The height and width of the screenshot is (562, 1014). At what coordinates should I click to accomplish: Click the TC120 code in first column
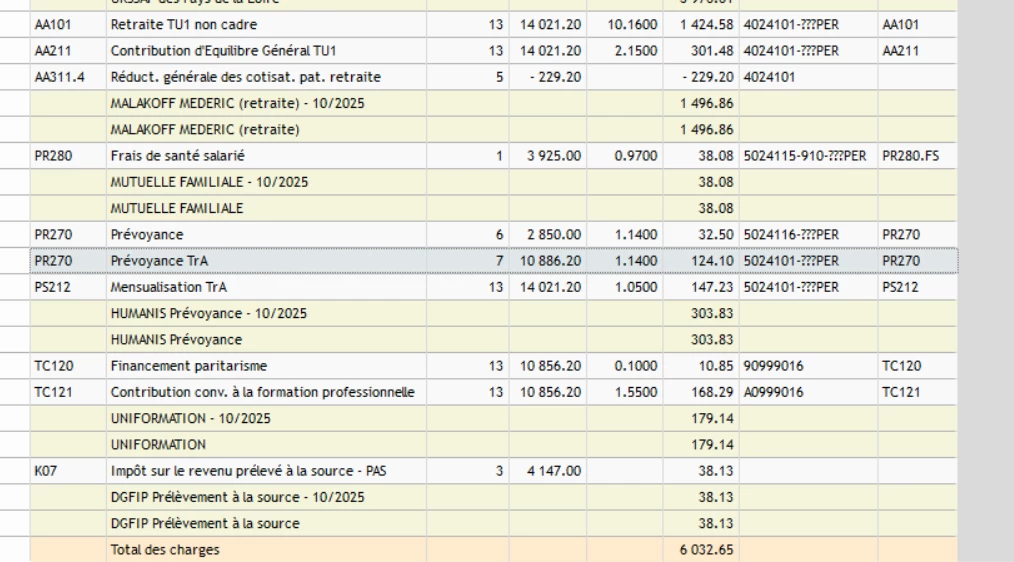[68, 366]
